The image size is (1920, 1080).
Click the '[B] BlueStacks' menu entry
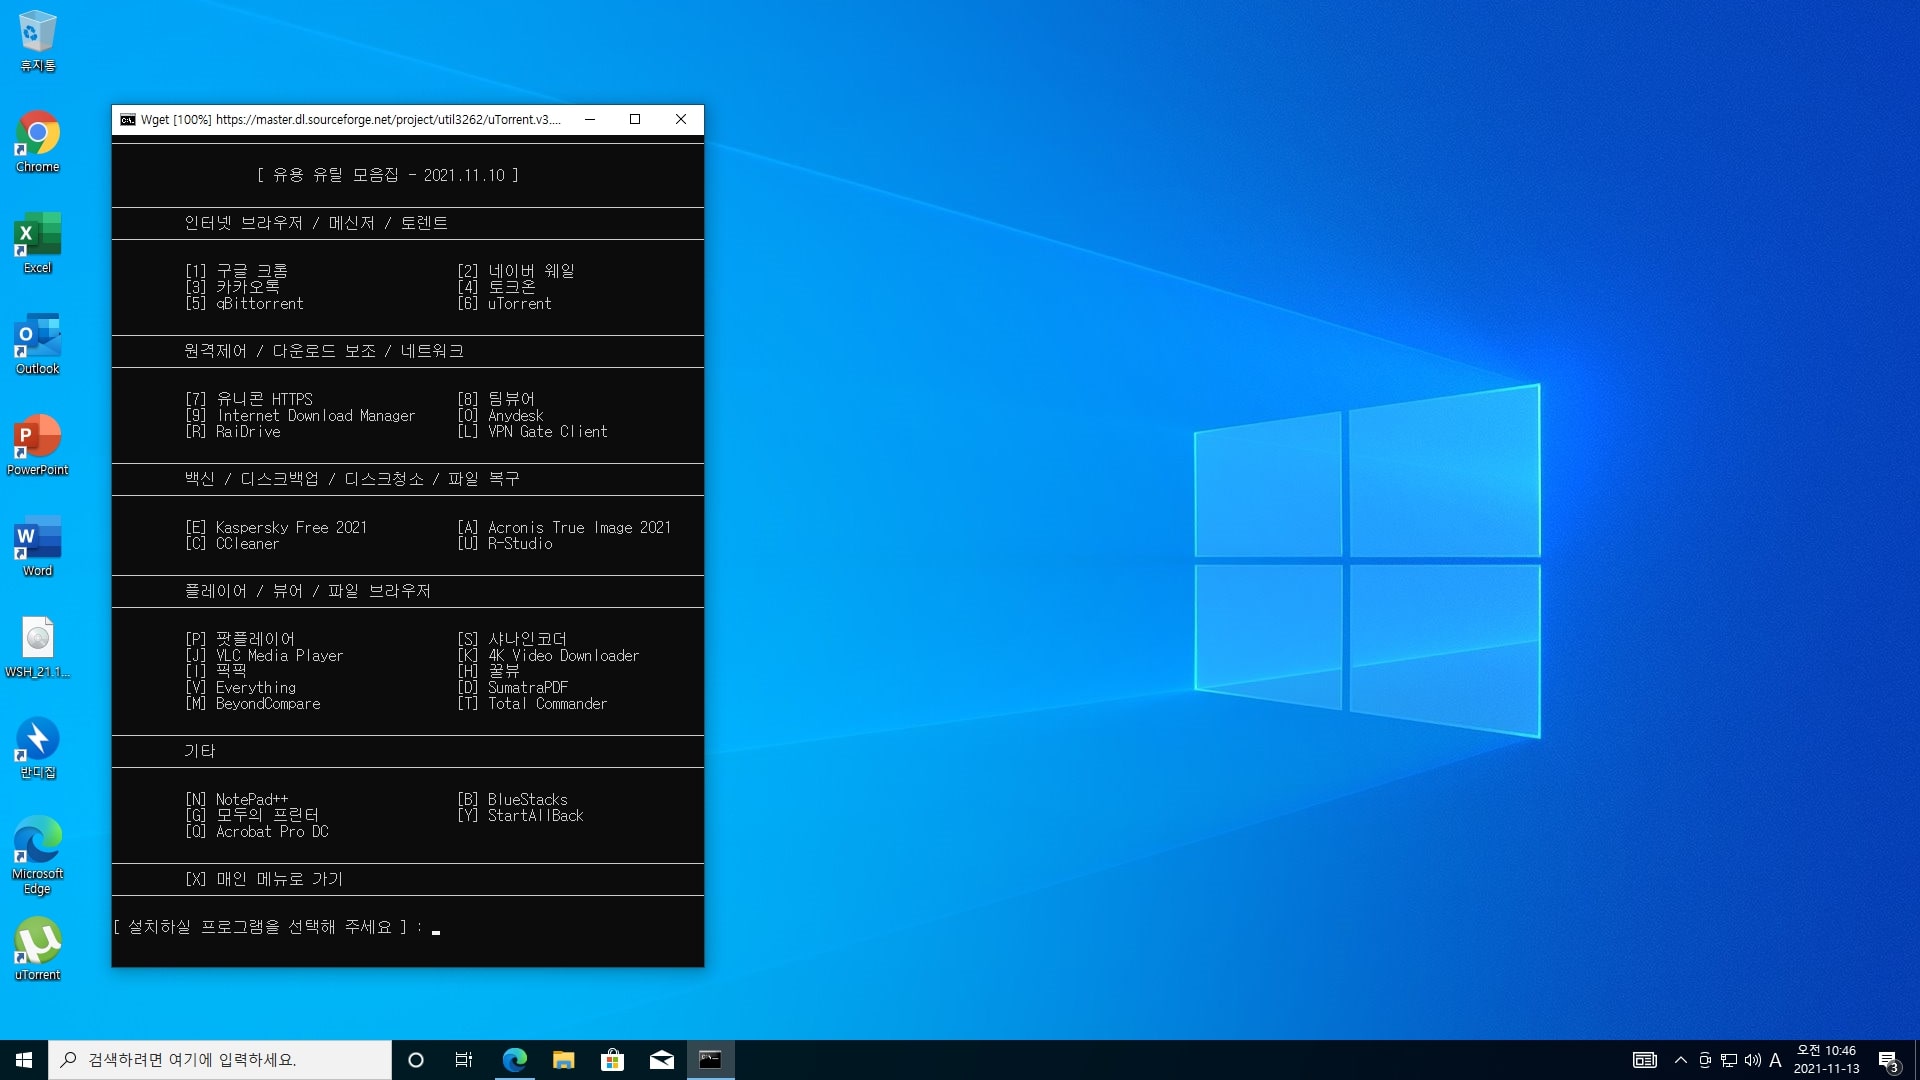tap(512, 799)
